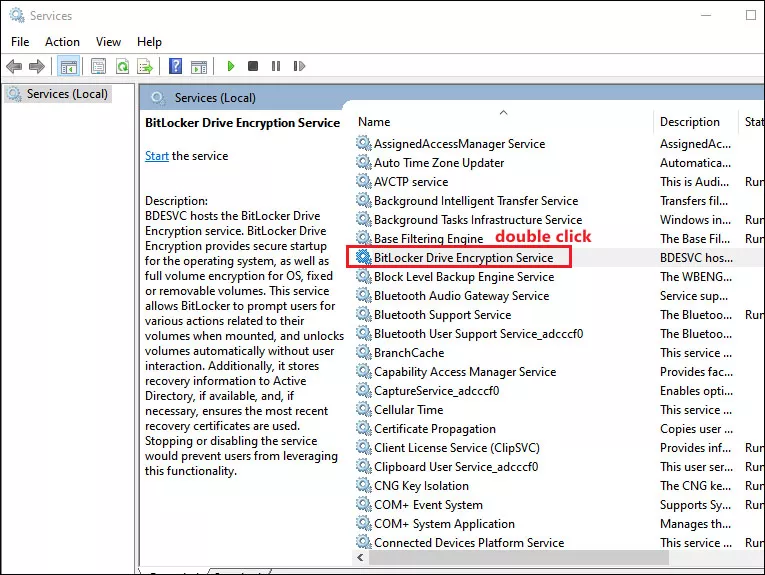Click the Export List toolbar icon
The width and height of the screenshot is (765, 575).
[145, 66]
